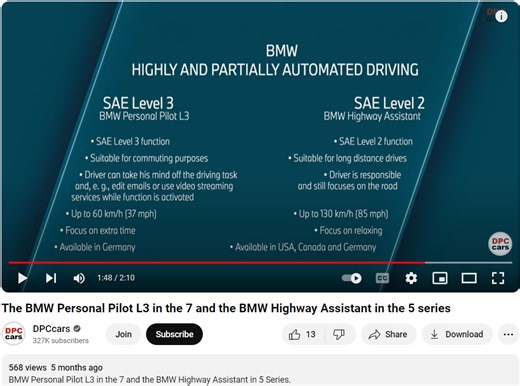Expand the video description box

click(x=260, y=371)
